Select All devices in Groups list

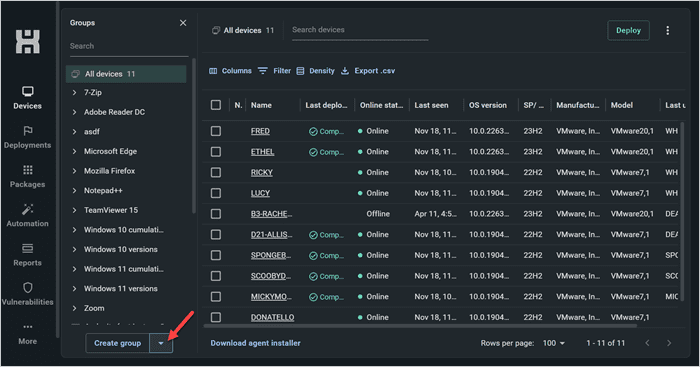pos(126,74)
